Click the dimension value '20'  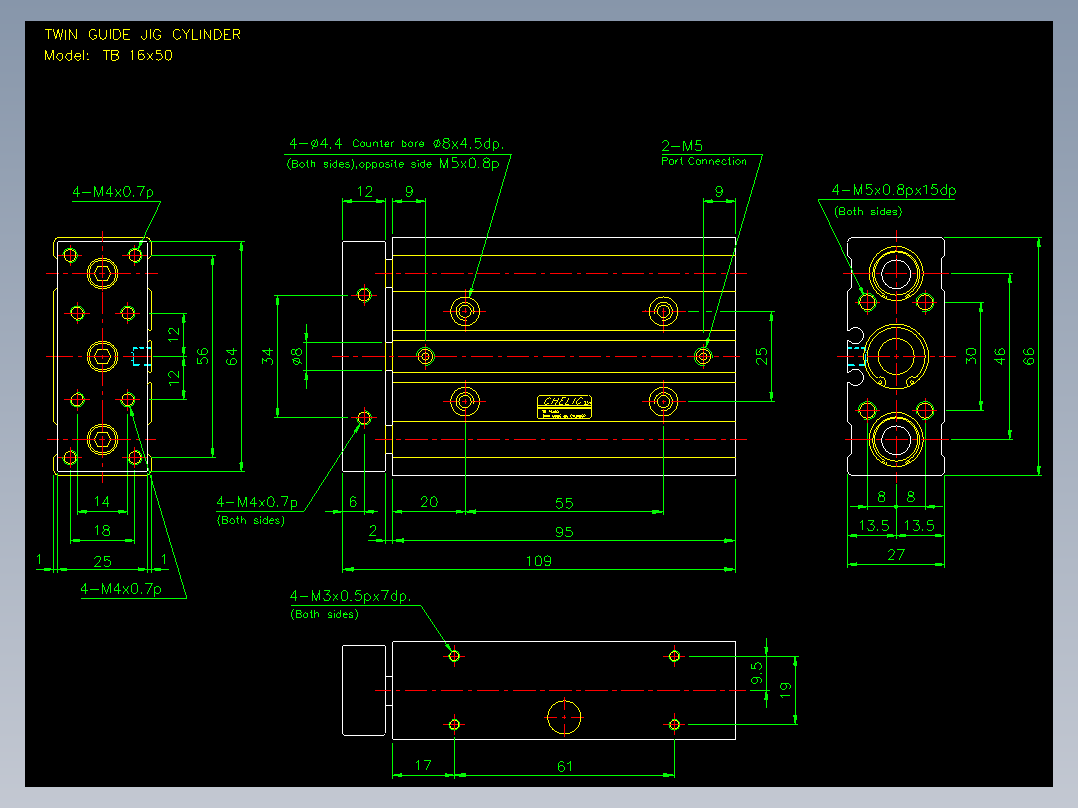[429, 502]
